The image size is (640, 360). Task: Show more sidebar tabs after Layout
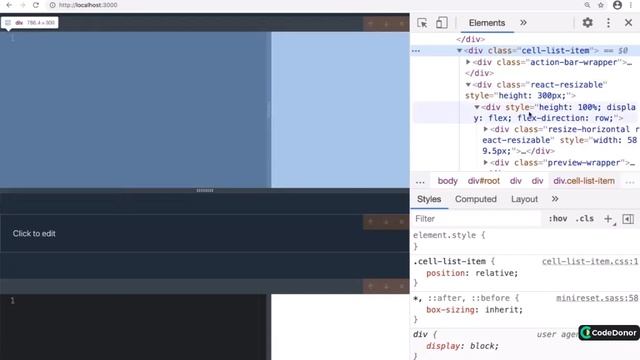(x=555, y=199)
